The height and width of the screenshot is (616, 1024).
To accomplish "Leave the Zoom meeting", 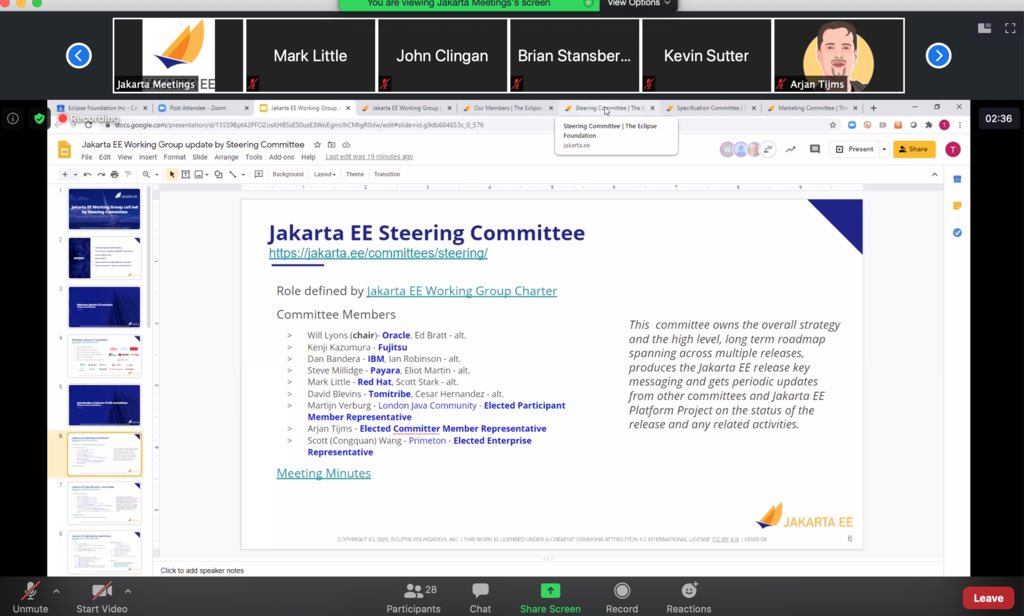I will 988,598.
